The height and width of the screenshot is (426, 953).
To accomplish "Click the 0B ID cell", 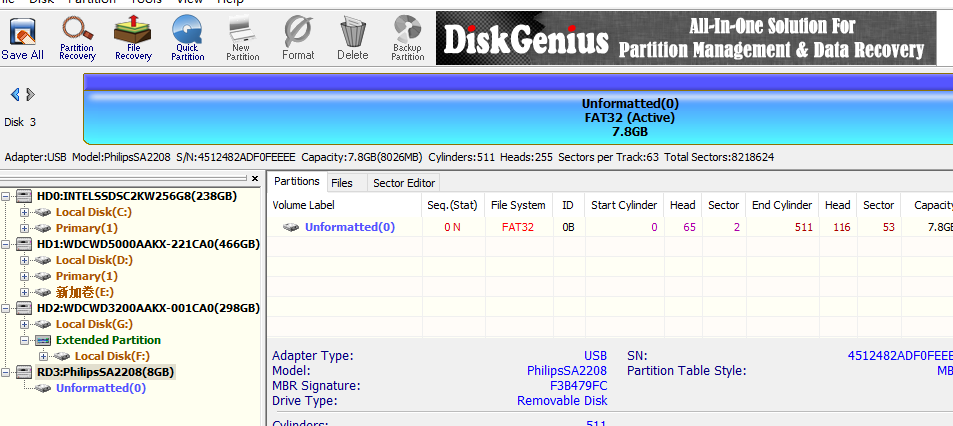I will (568, 227).
